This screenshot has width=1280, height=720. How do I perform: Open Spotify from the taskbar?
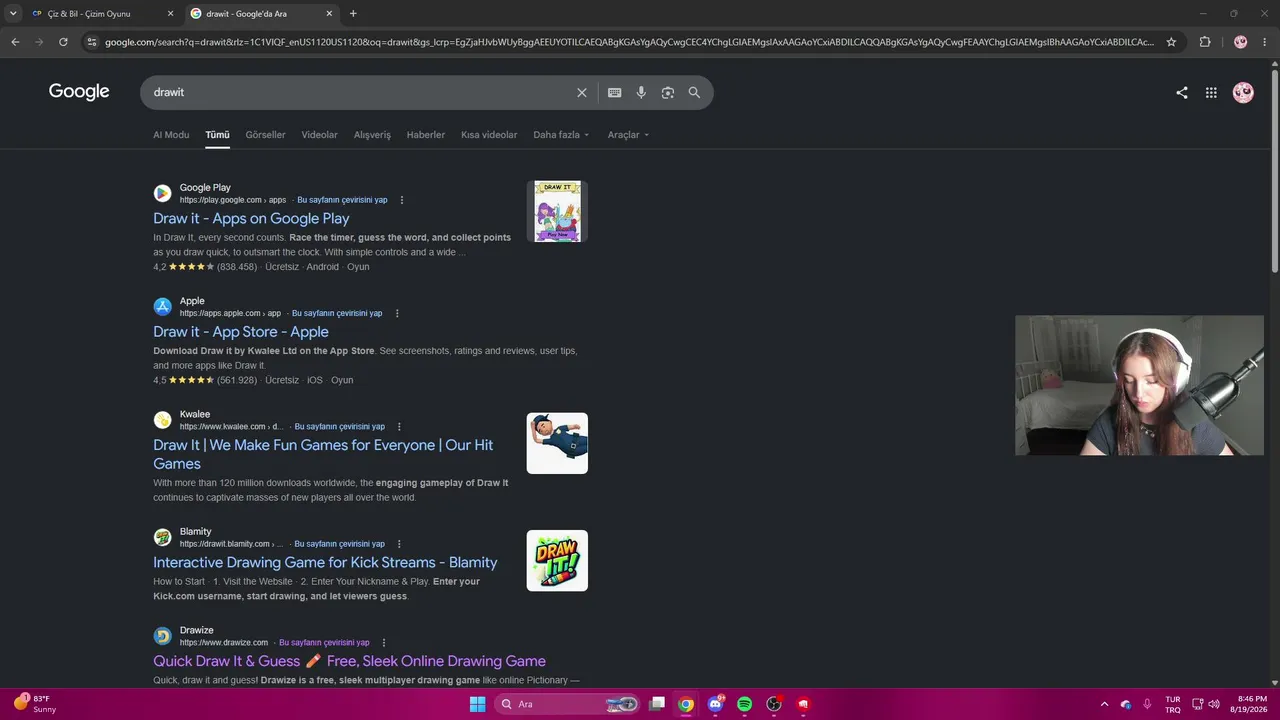click(744, 704)
